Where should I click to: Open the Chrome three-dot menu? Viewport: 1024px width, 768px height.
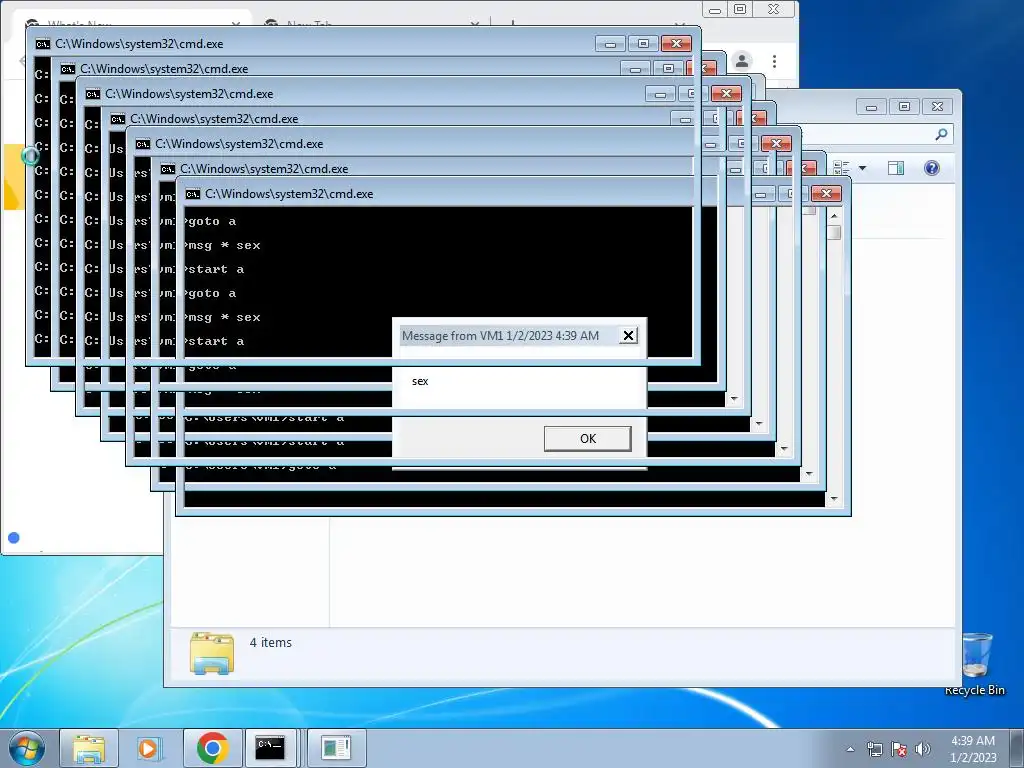775,61
